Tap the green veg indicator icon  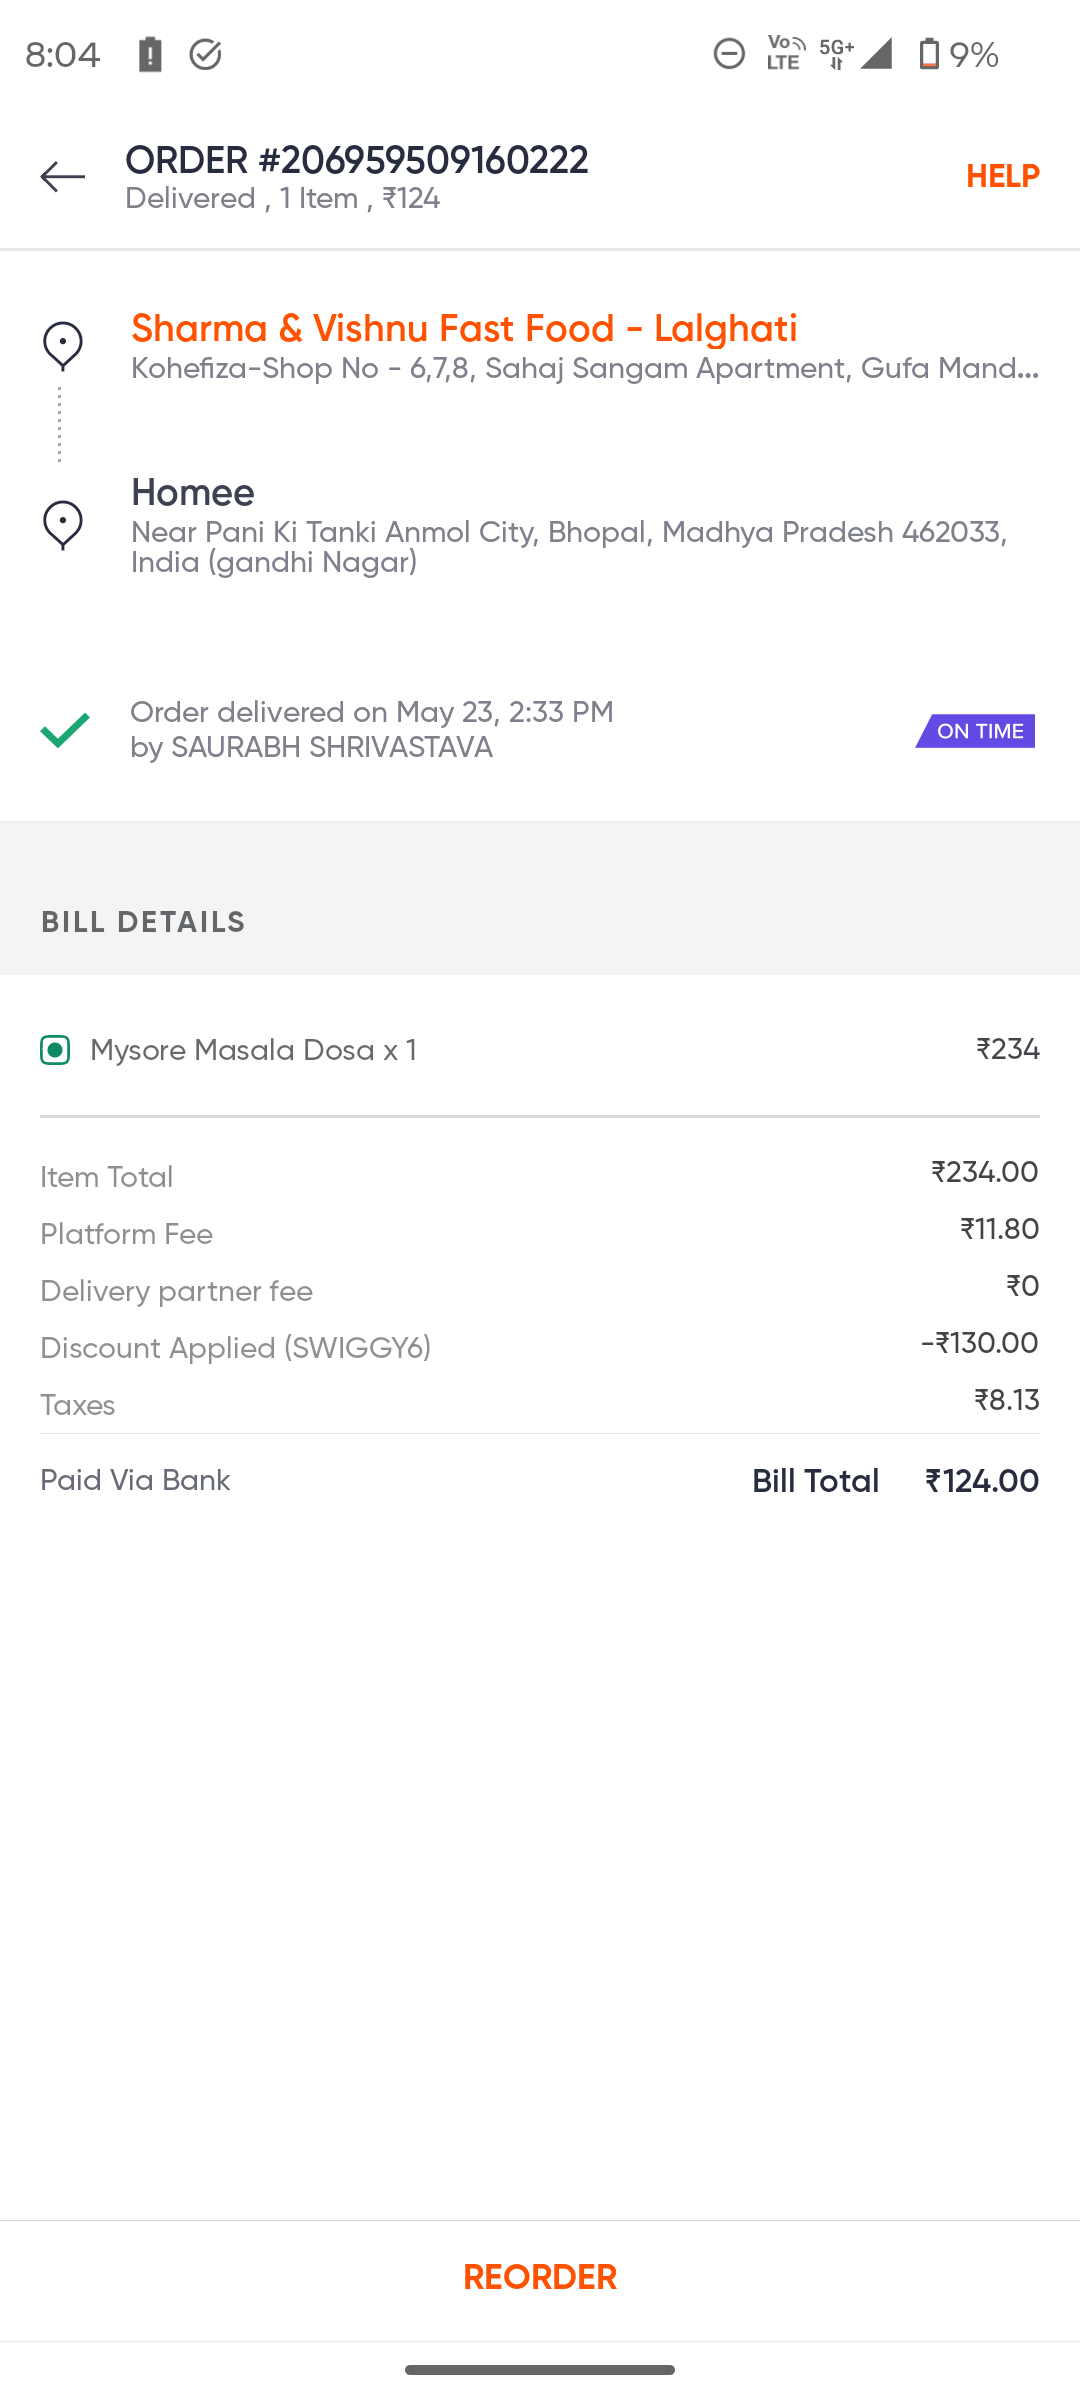point(55,1050)
